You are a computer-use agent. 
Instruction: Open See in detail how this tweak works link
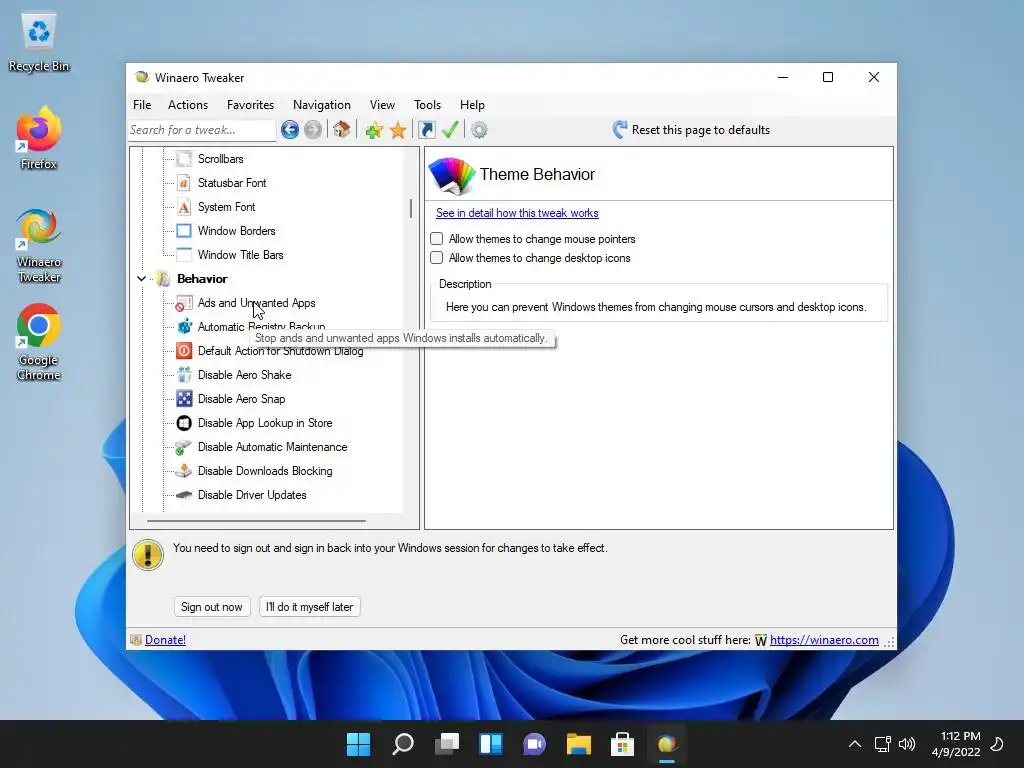[517, 213]
